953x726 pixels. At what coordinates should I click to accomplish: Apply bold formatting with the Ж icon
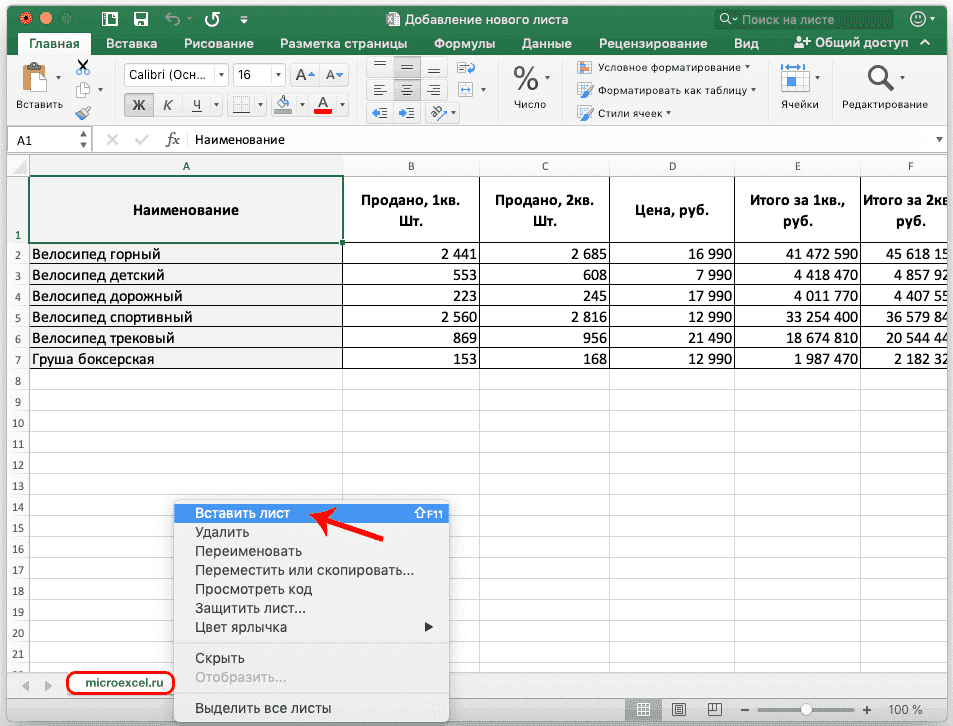[138, 104]
